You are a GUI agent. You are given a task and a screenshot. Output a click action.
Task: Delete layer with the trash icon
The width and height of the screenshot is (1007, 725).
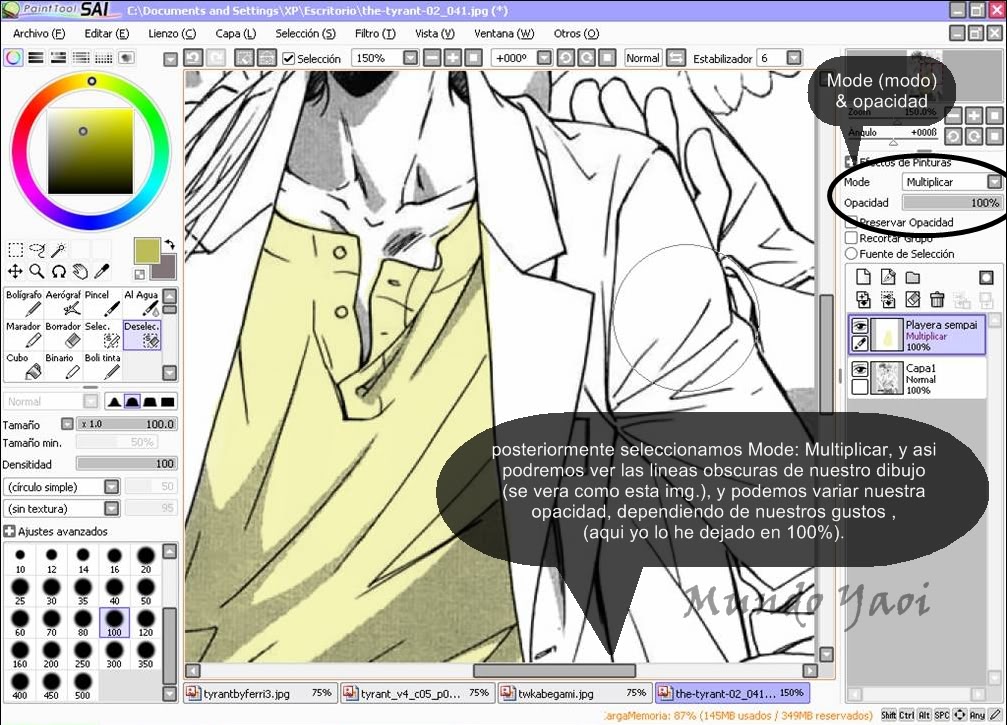tap(937, 299)
